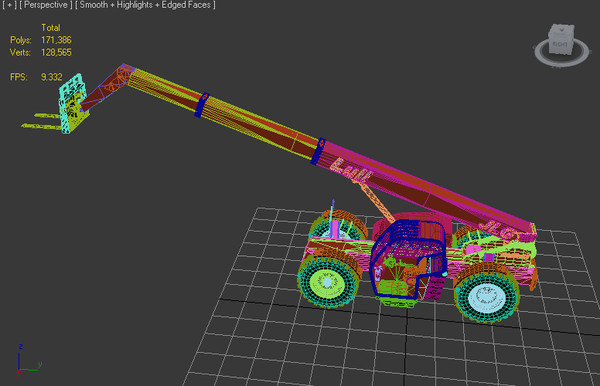This screenshot has width=600, height=386.
Task: Select the magenta boom section labeled Lull
Action: (x=425, y=189)
